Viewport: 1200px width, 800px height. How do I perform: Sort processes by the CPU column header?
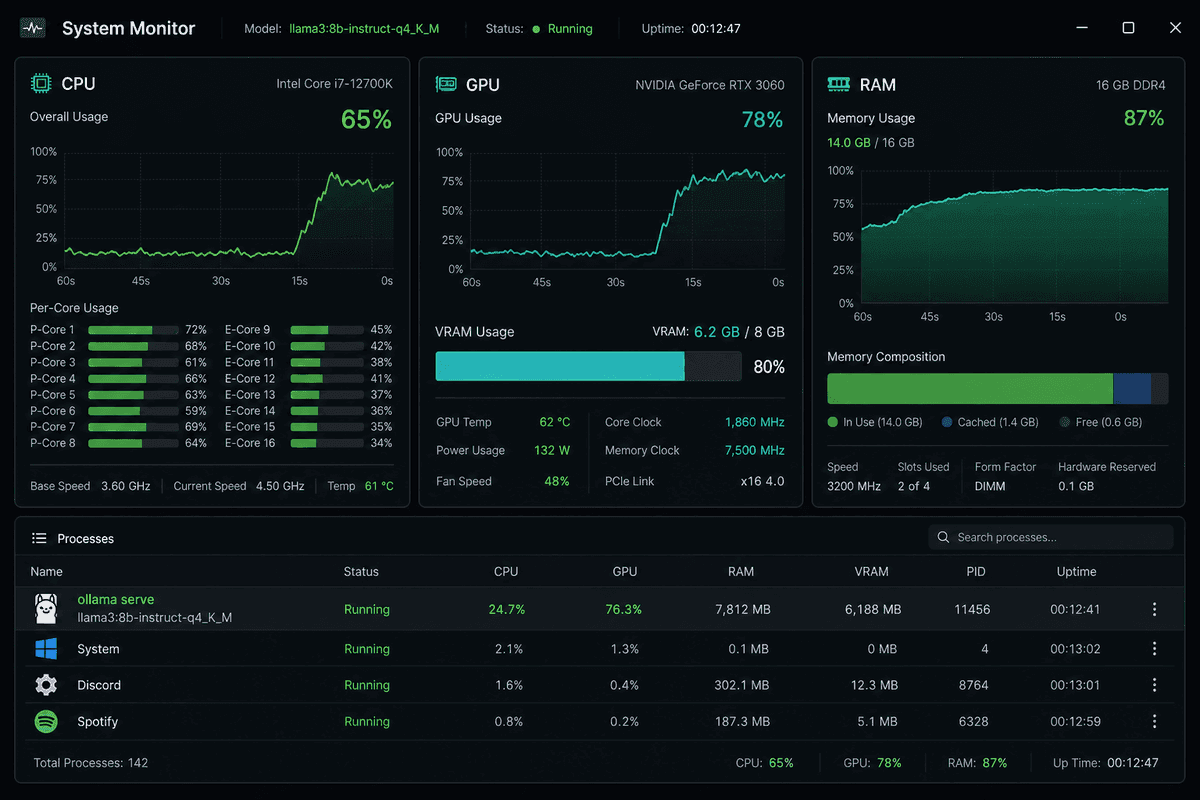click(x=506, y=572)
